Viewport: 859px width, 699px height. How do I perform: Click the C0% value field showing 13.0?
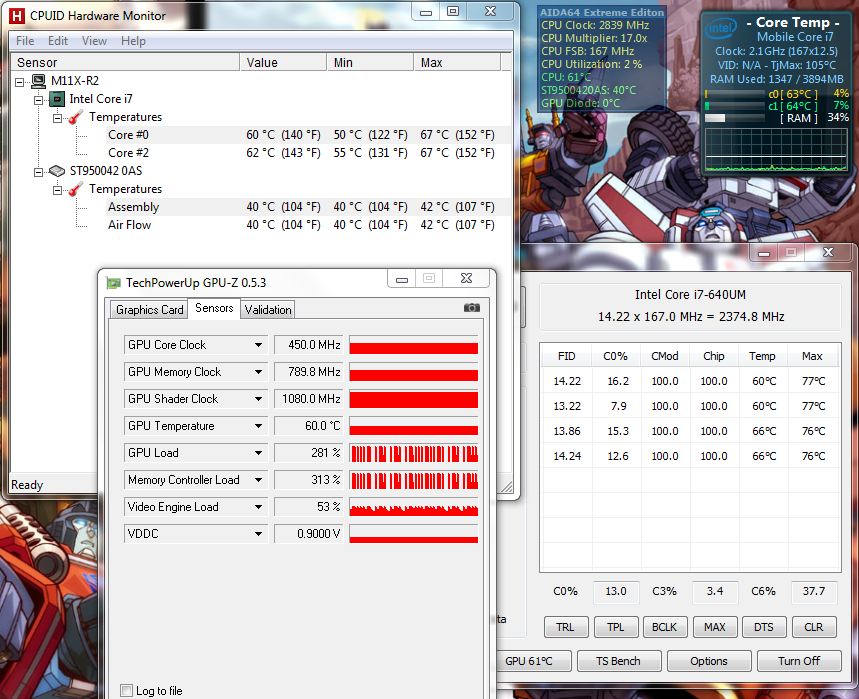[616, 592]
